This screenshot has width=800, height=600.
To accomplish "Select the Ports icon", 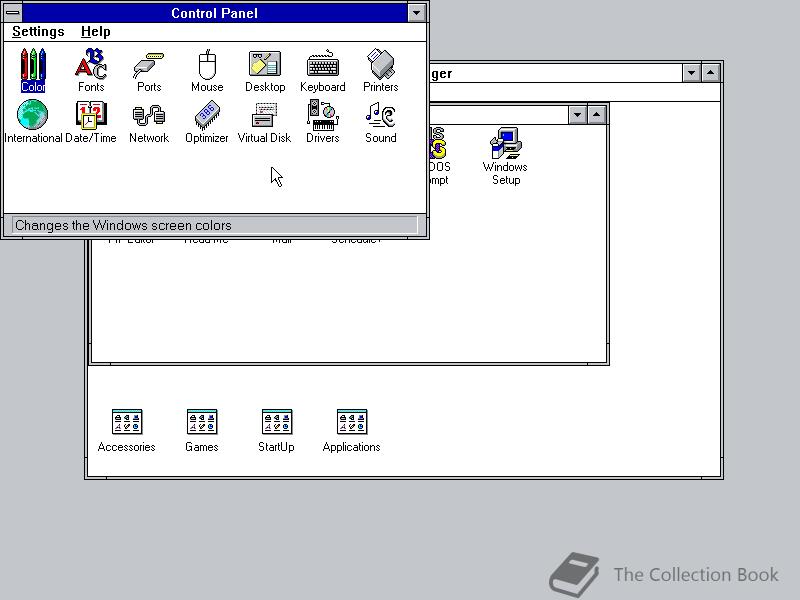I will pos(149,71).
